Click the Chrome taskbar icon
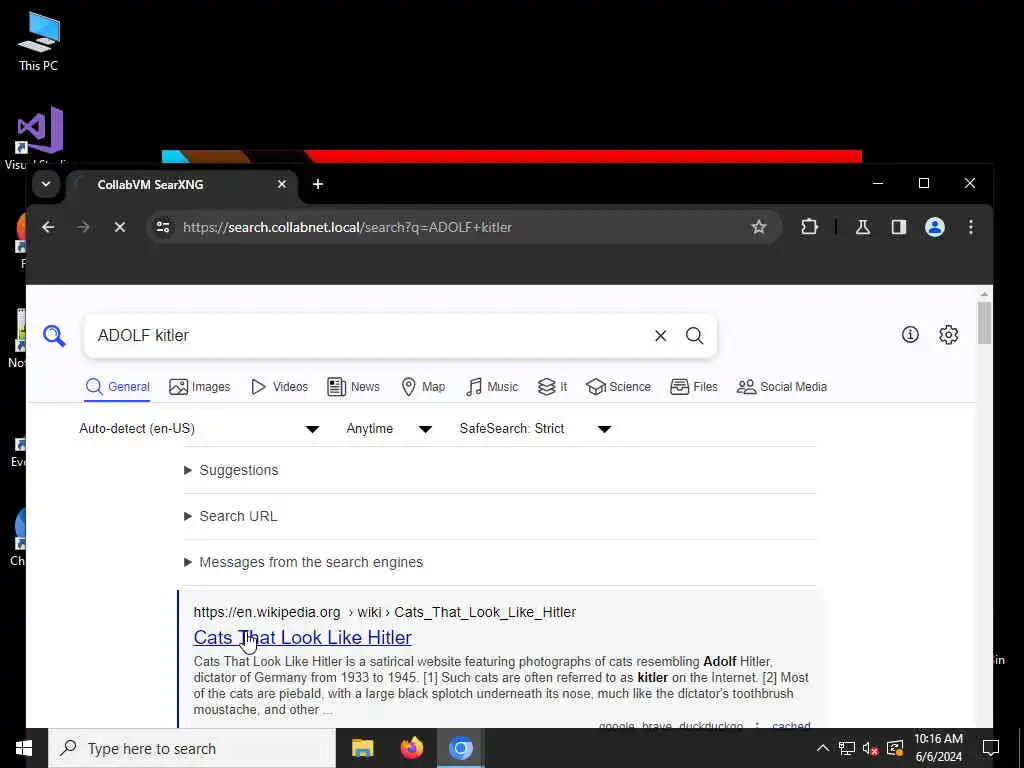 click(460, 748)
